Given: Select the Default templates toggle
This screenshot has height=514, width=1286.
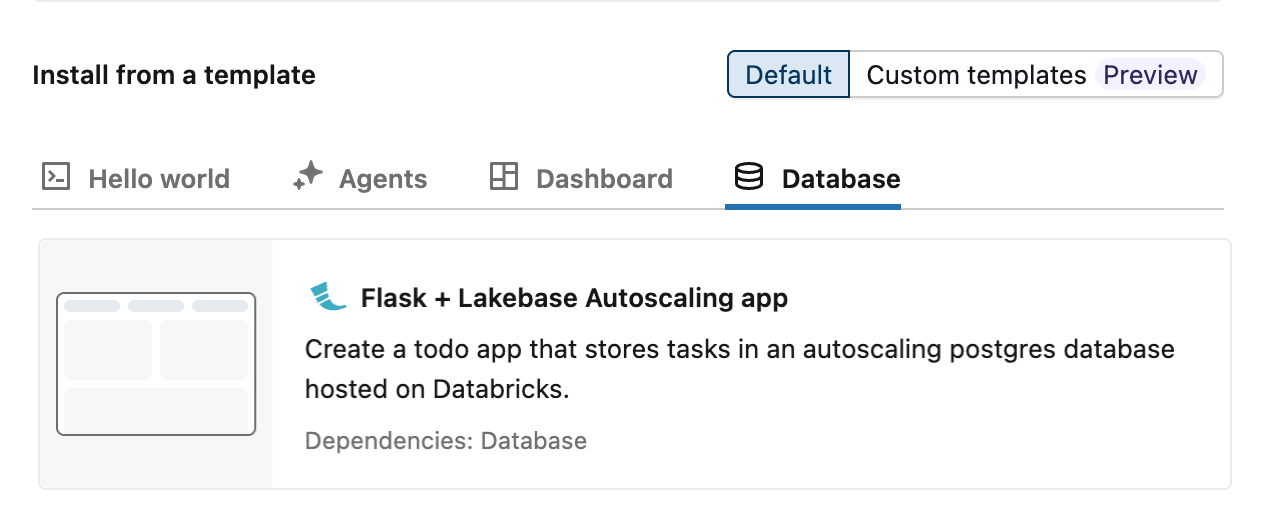Looking at the screenshot, I should coord(788,75).
